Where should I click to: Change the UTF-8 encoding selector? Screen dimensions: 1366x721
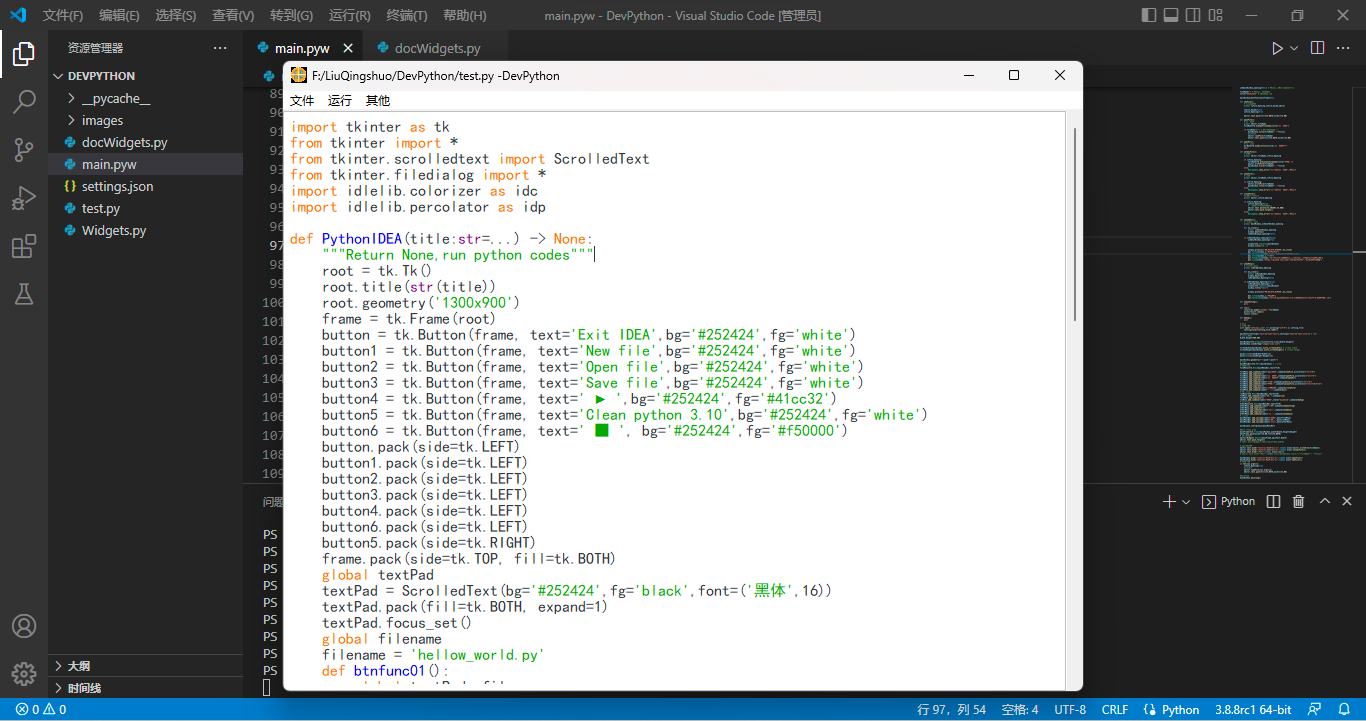coord(1070,710)
